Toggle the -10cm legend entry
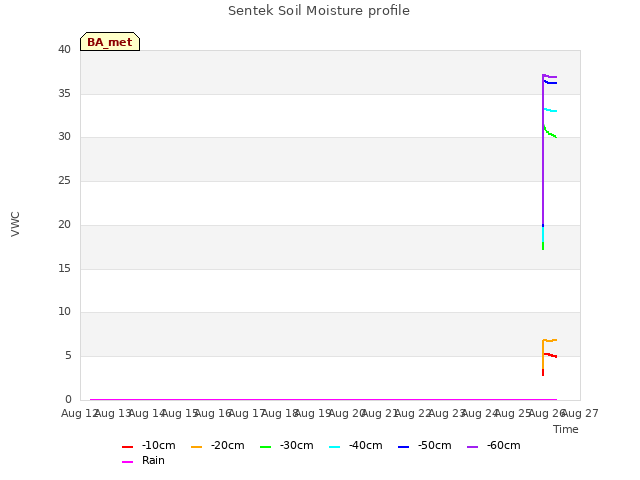Image resolution: width=640 pixels, height=480 pixels. [x=149, y=445]
